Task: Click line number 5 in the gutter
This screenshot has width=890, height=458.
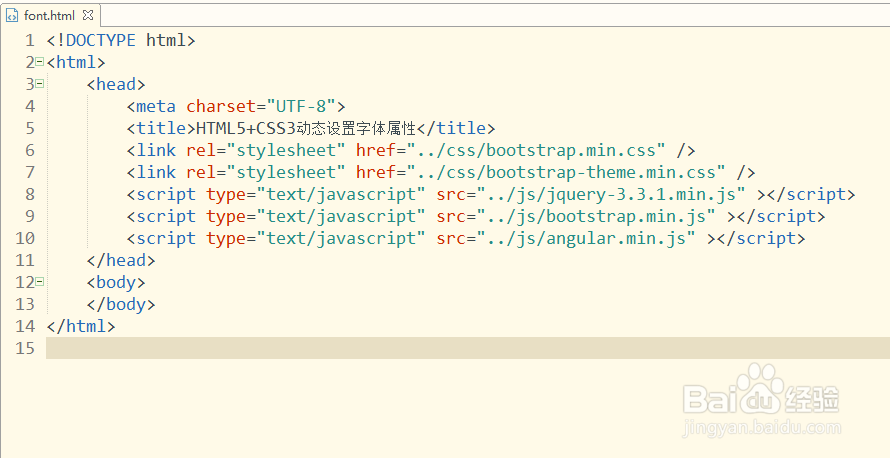Action: (30, 128)
